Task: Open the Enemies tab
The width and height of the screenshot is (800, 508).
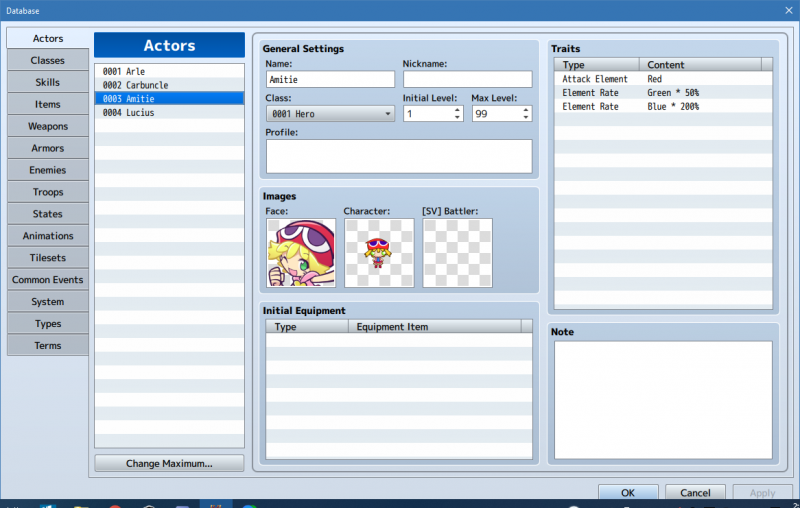Action: [48, 170]
